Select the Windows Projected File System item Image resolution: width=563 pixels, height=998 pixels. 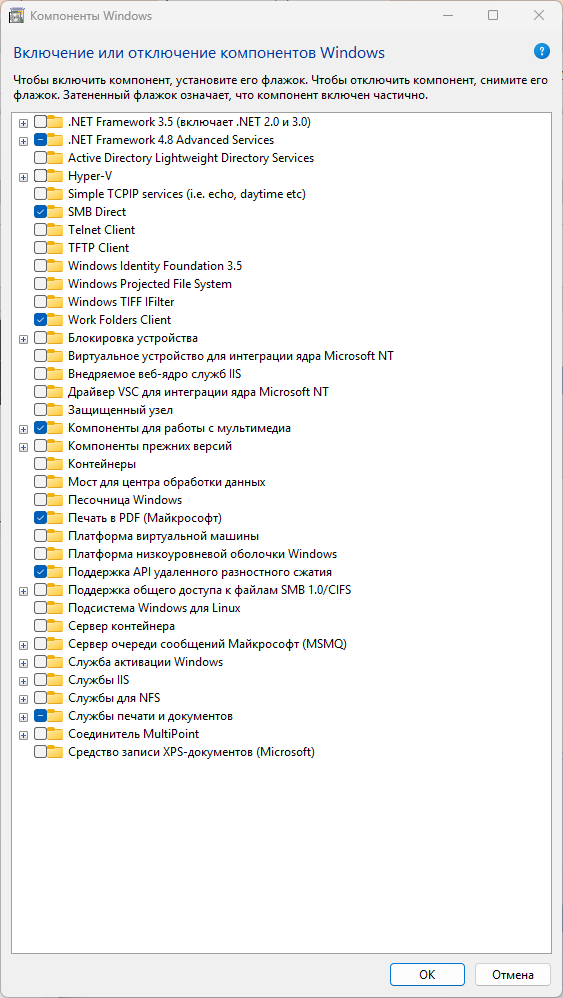pos(150,284)
